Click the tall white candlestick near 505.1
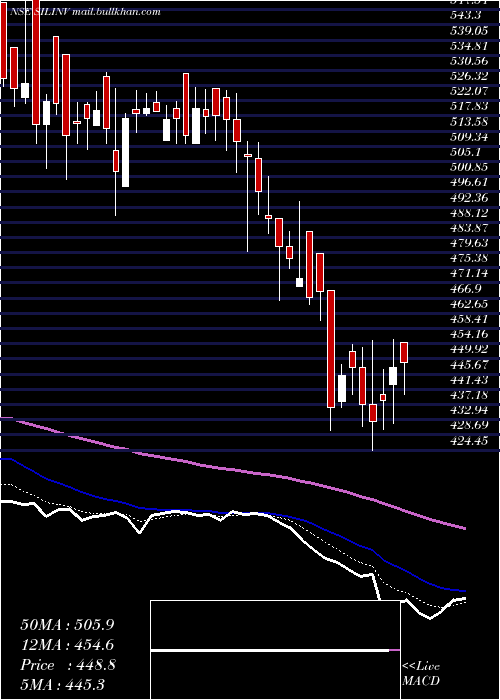This screenshot has height=700, width=500. [125, 152]
